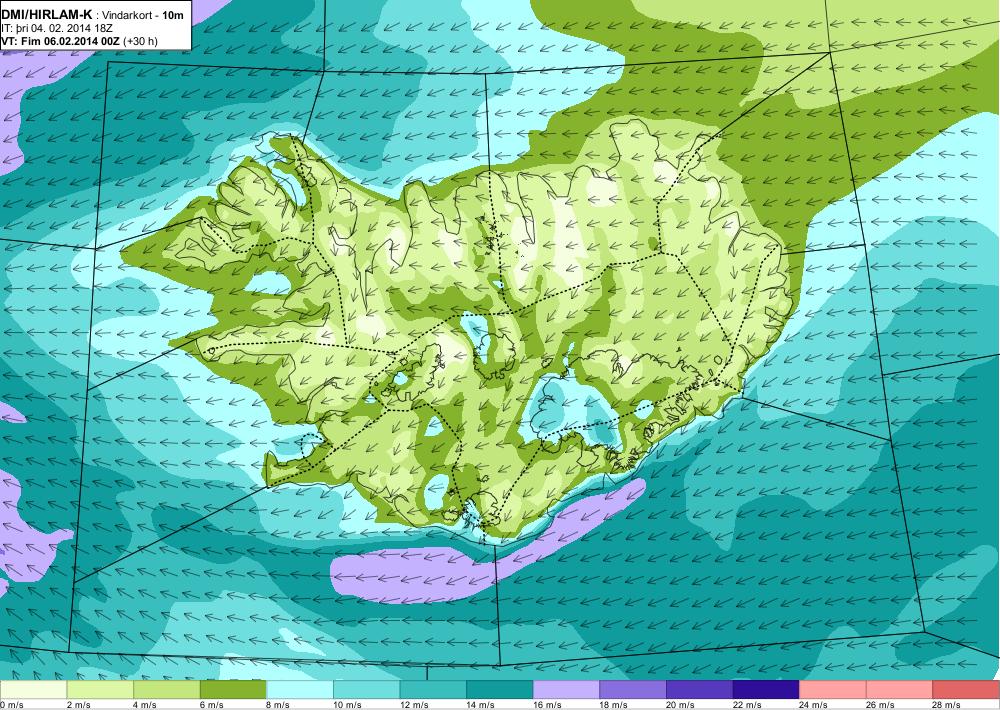Viewport: 1000px width, 710px height.
Task: Select the 'VT: Fim 06.02.2014 00Z' line
Action: point(62,41)
